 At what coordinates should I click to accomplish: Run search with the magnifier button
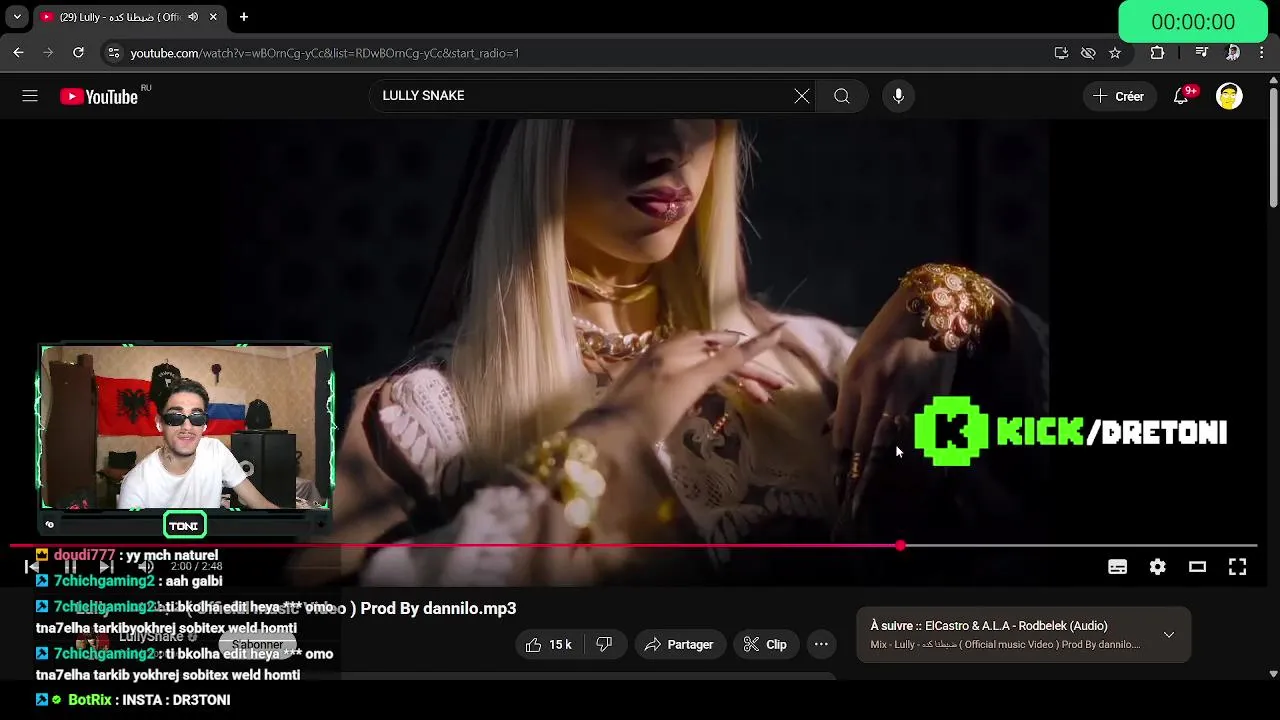(x=842, y=96)
